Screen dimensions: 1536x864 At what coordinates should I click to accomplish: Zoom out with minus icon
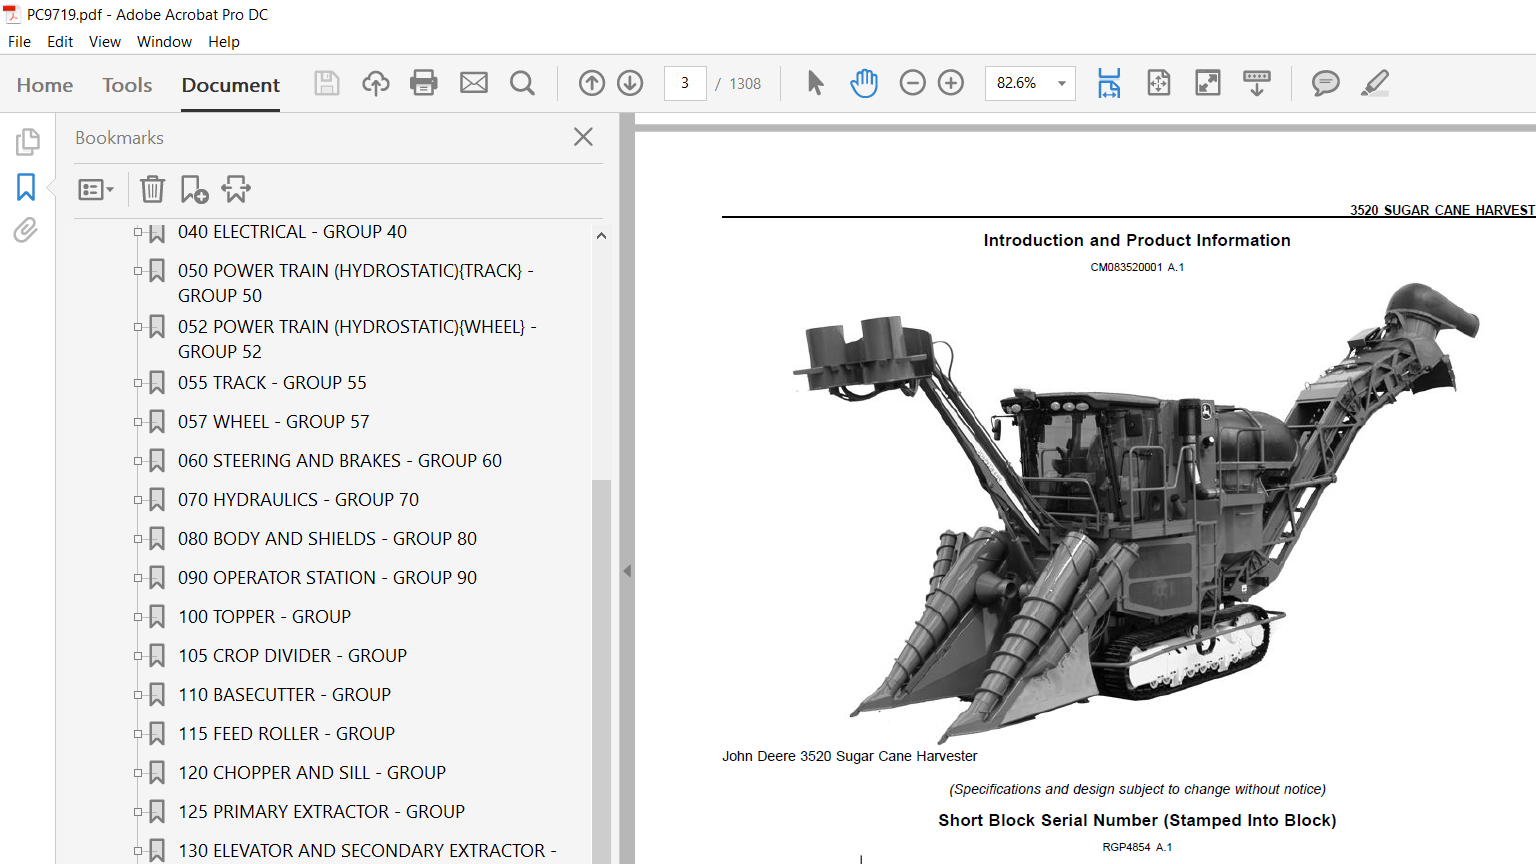(x=913, y=83)
